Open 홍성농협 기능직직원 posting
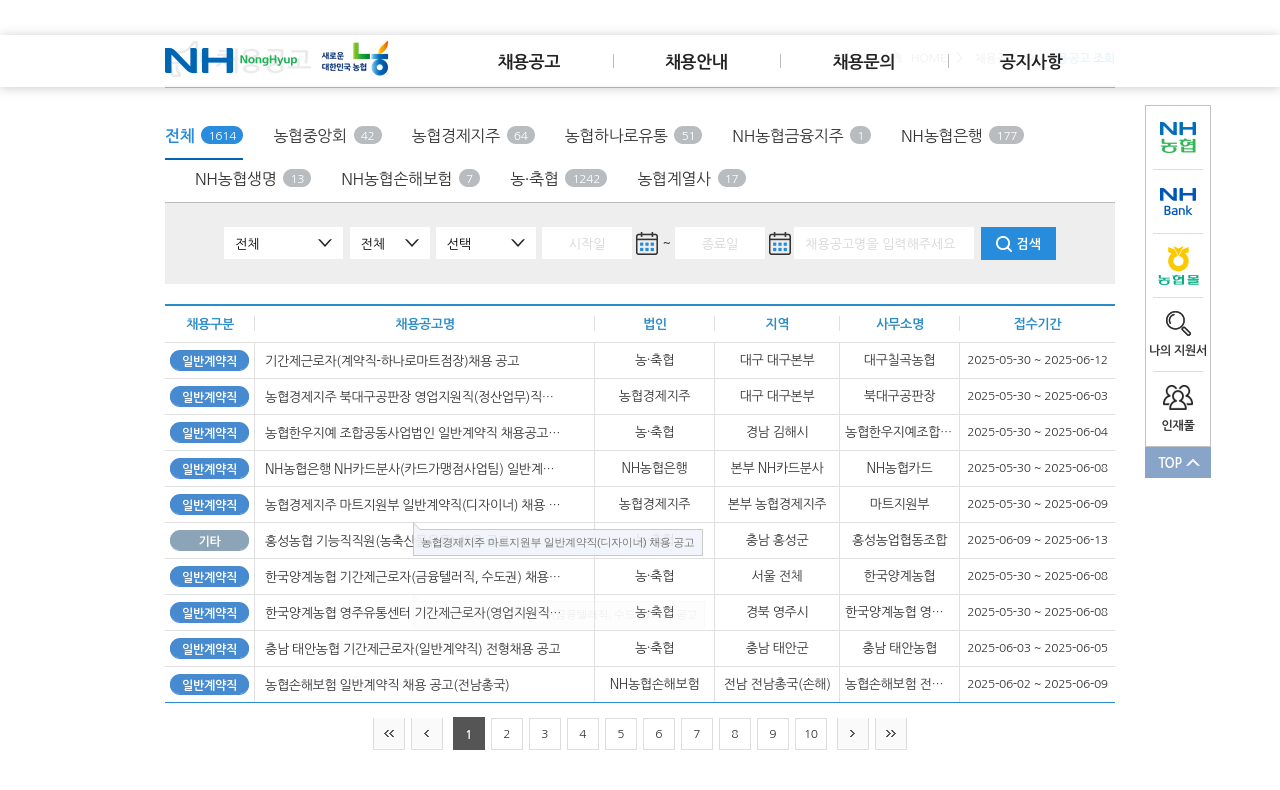This screenshot has width=1280, height=790. [338, 540]
